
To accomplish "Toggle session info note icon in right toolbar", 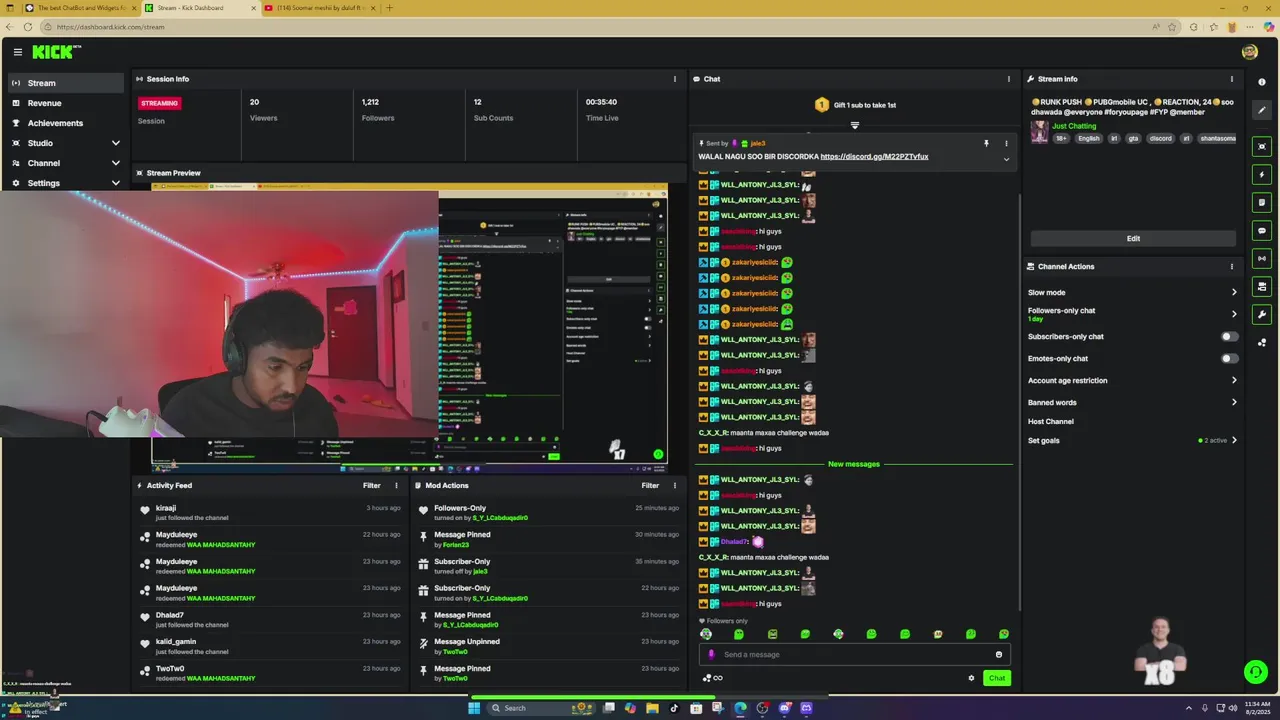I will pos(1262,203).
